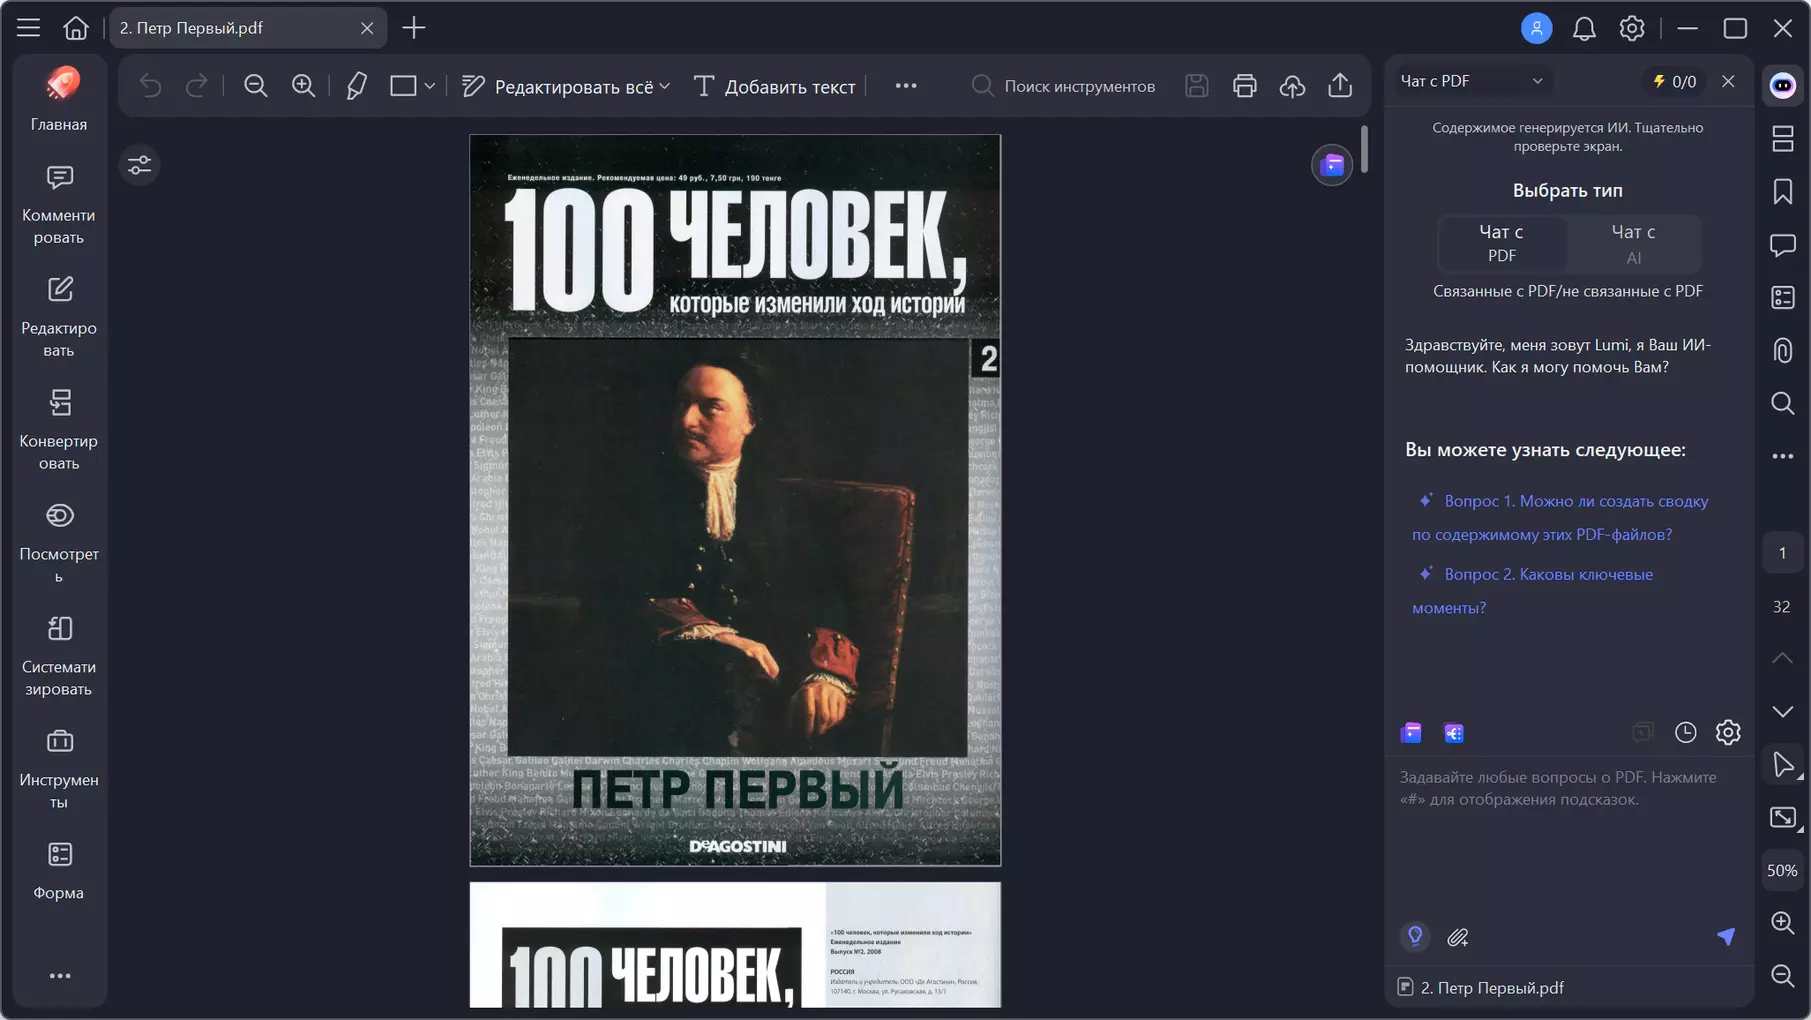Close the Петр Первый.pdf tab

(x=367, y=28)
